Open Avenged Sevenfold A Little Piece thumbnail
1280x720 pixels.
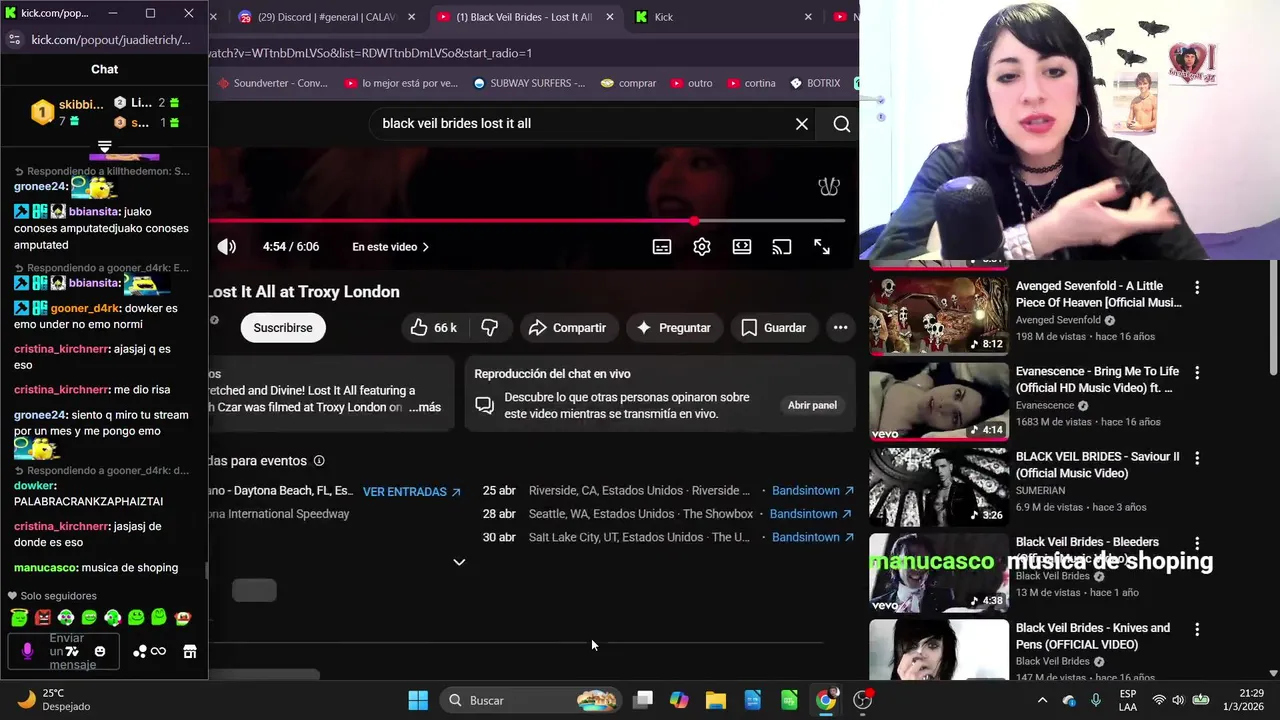[x=939, y=316]
